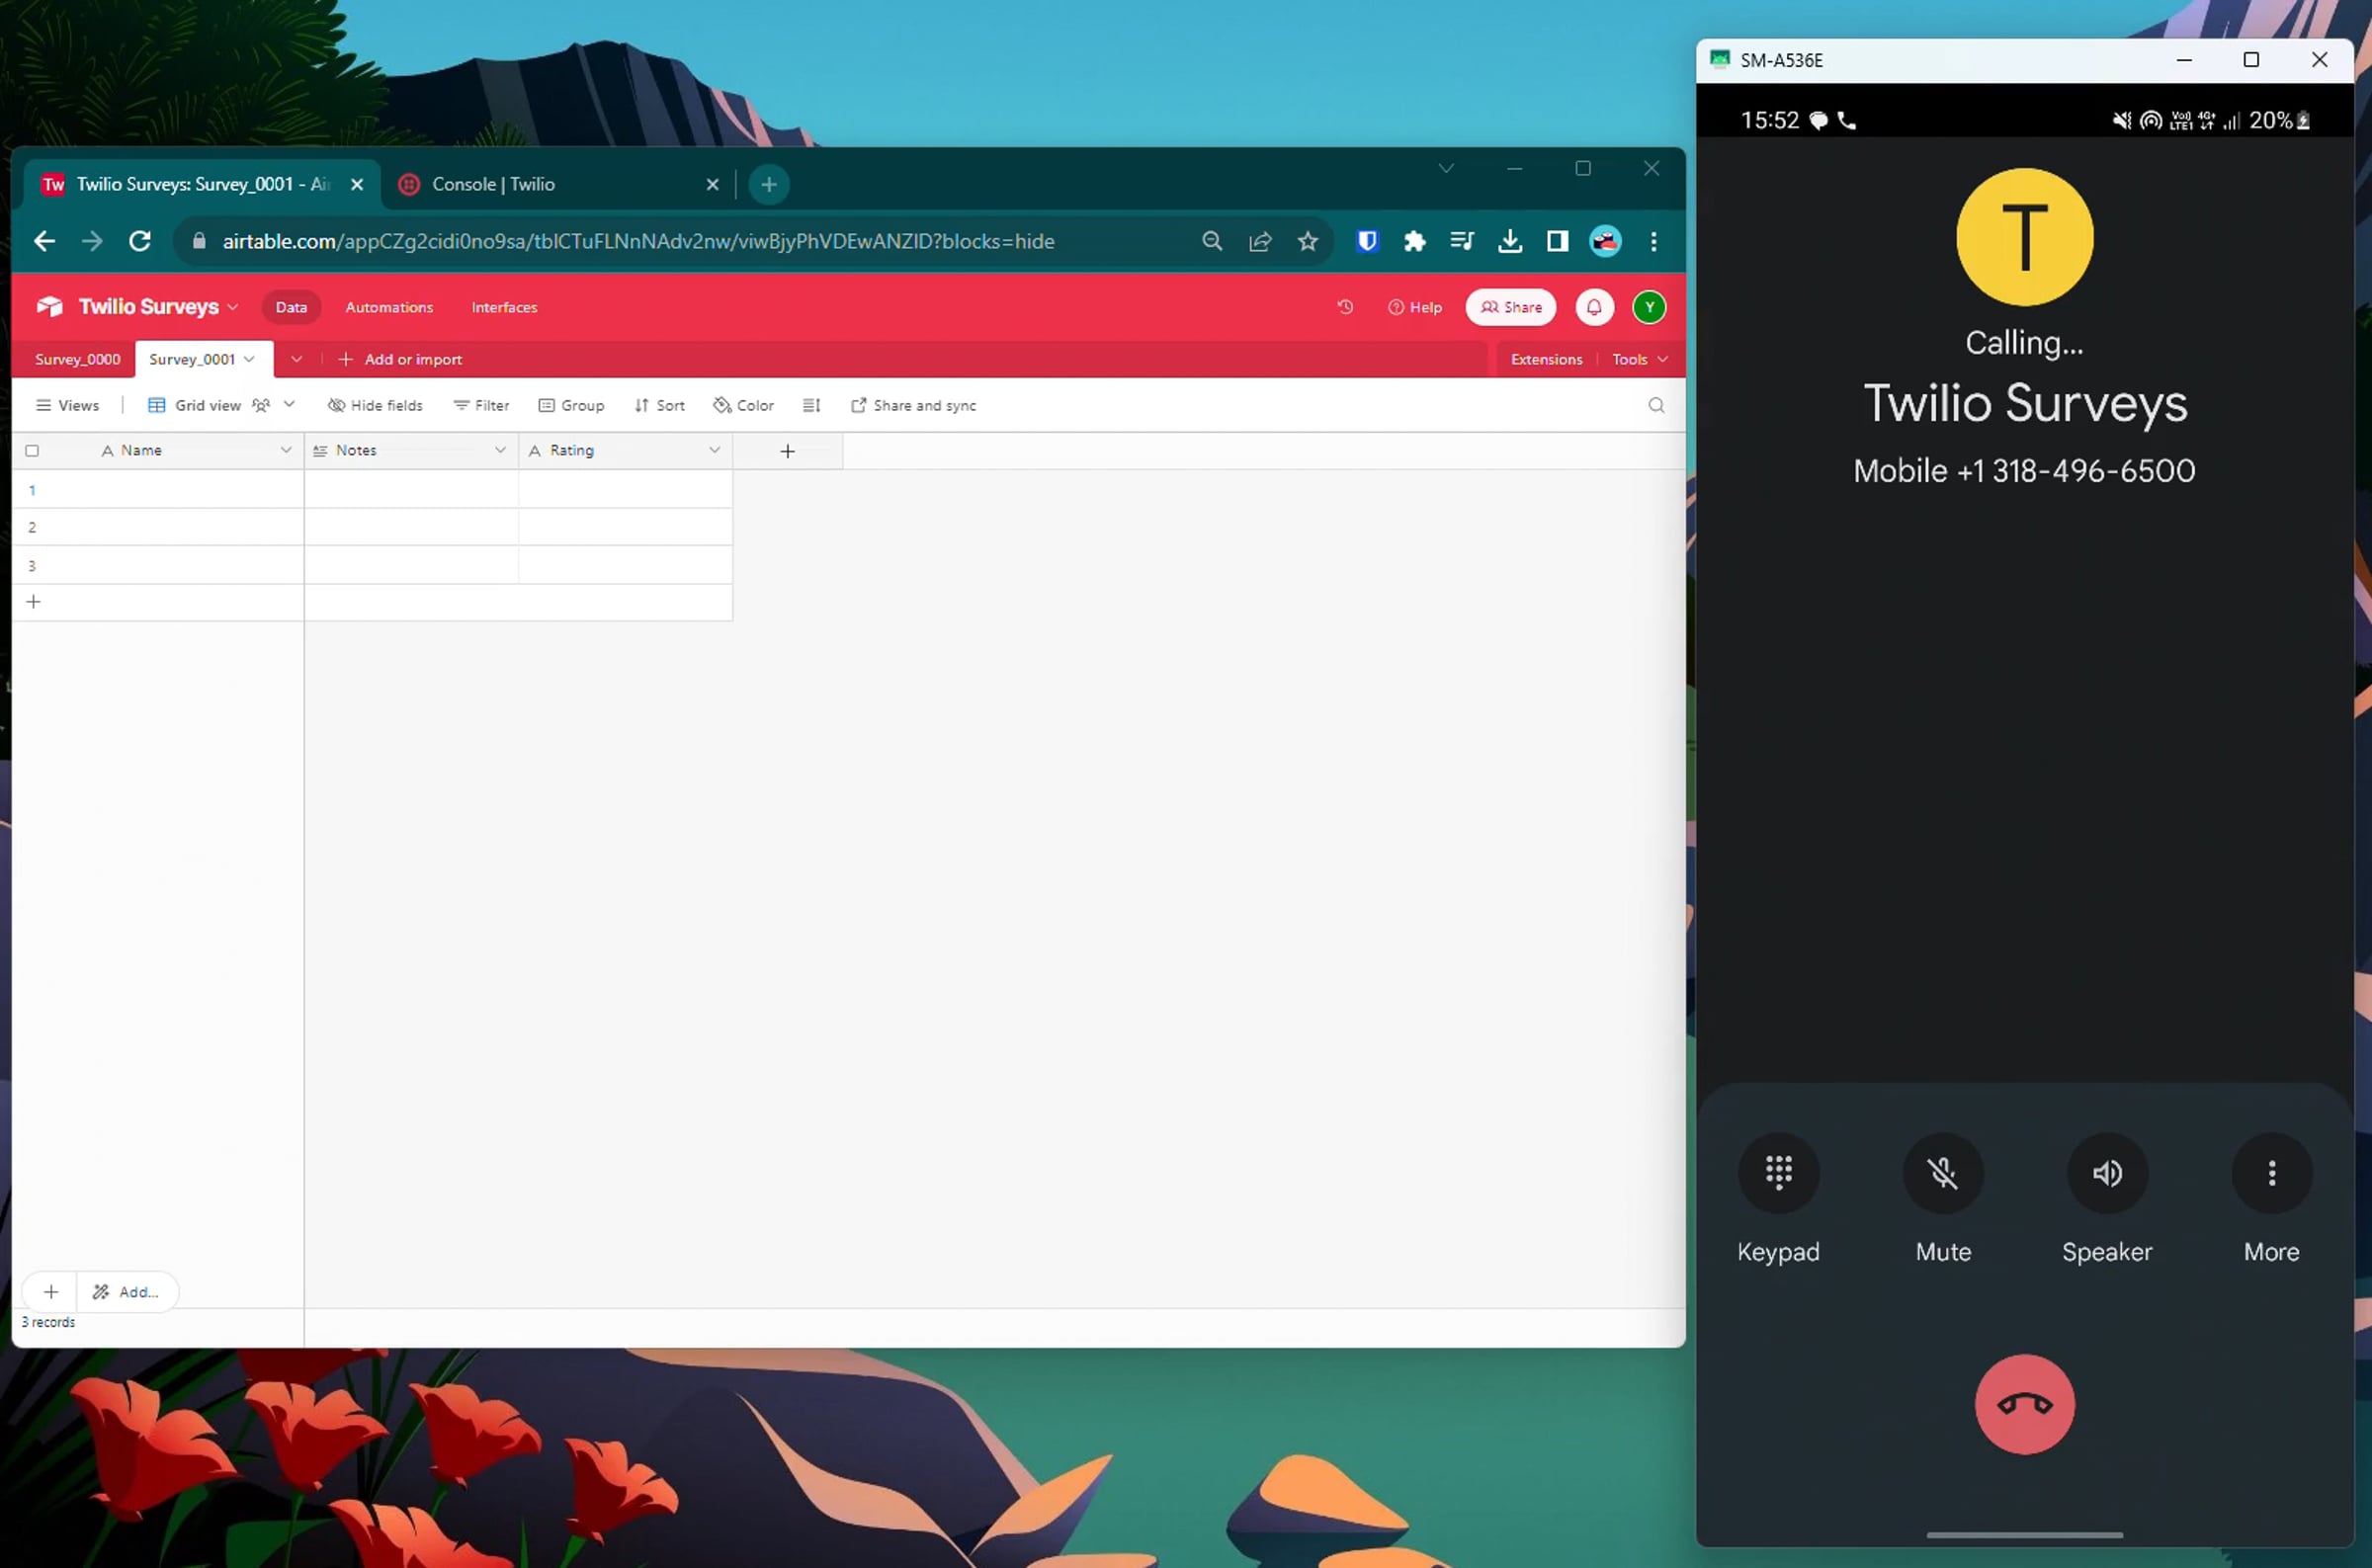The width and height of the screenshot is (2372, 1568).
Task: Click the phone number +1 318-496-6500
Action: [x=2075, y=470]
